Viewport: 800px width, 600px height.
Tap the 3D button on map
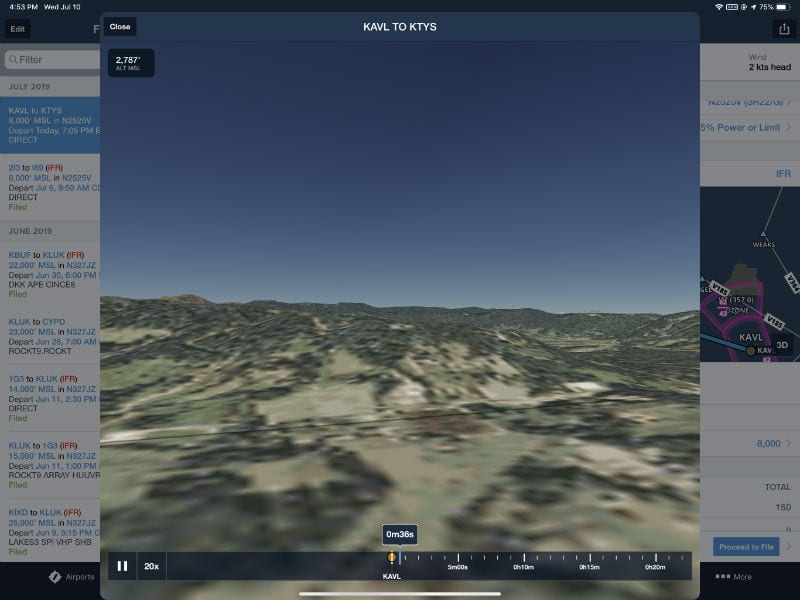tap(782, 345)
